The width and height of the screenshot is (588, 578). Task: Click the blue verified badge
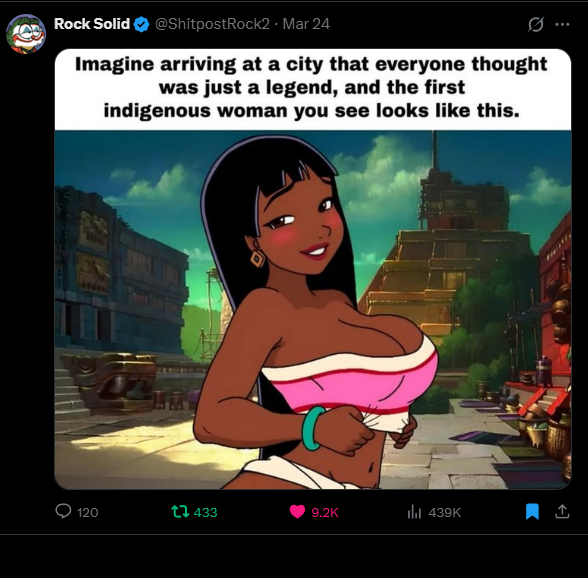pos(142,24)
